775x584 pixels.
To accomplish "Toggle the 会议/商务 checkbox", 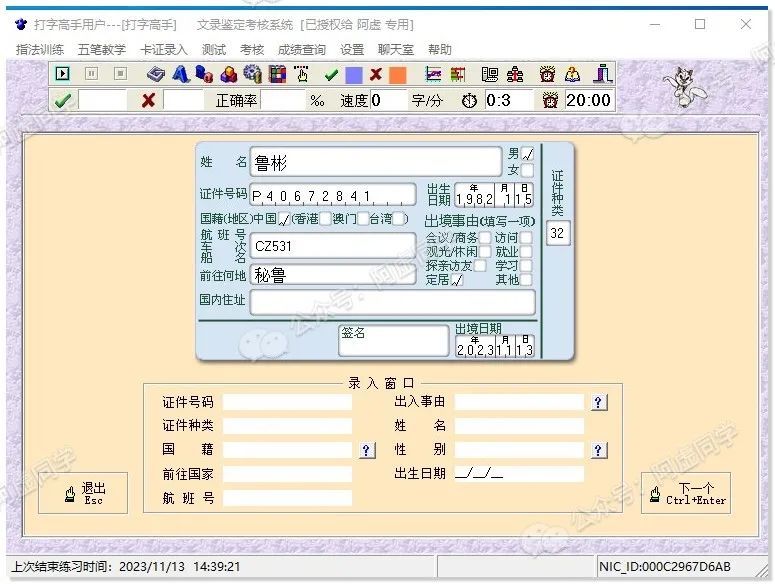I will tap(485, 238).
